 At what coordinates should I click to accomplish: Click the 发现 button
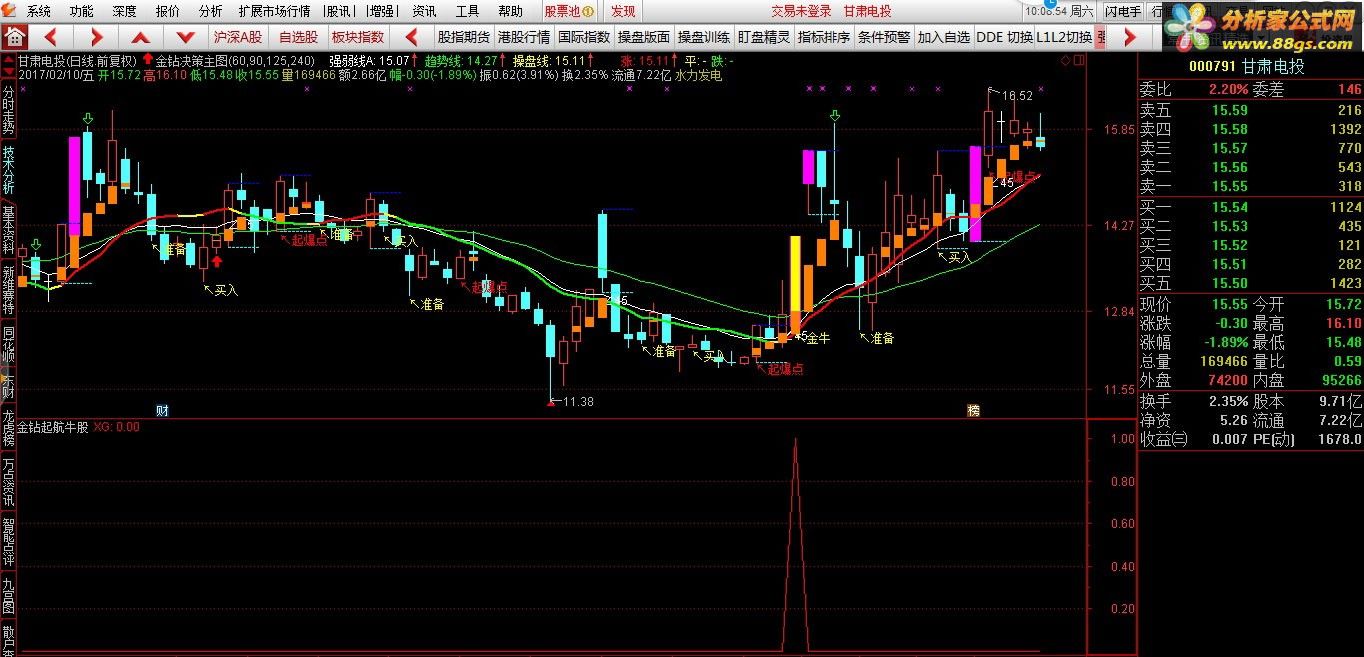623,11
